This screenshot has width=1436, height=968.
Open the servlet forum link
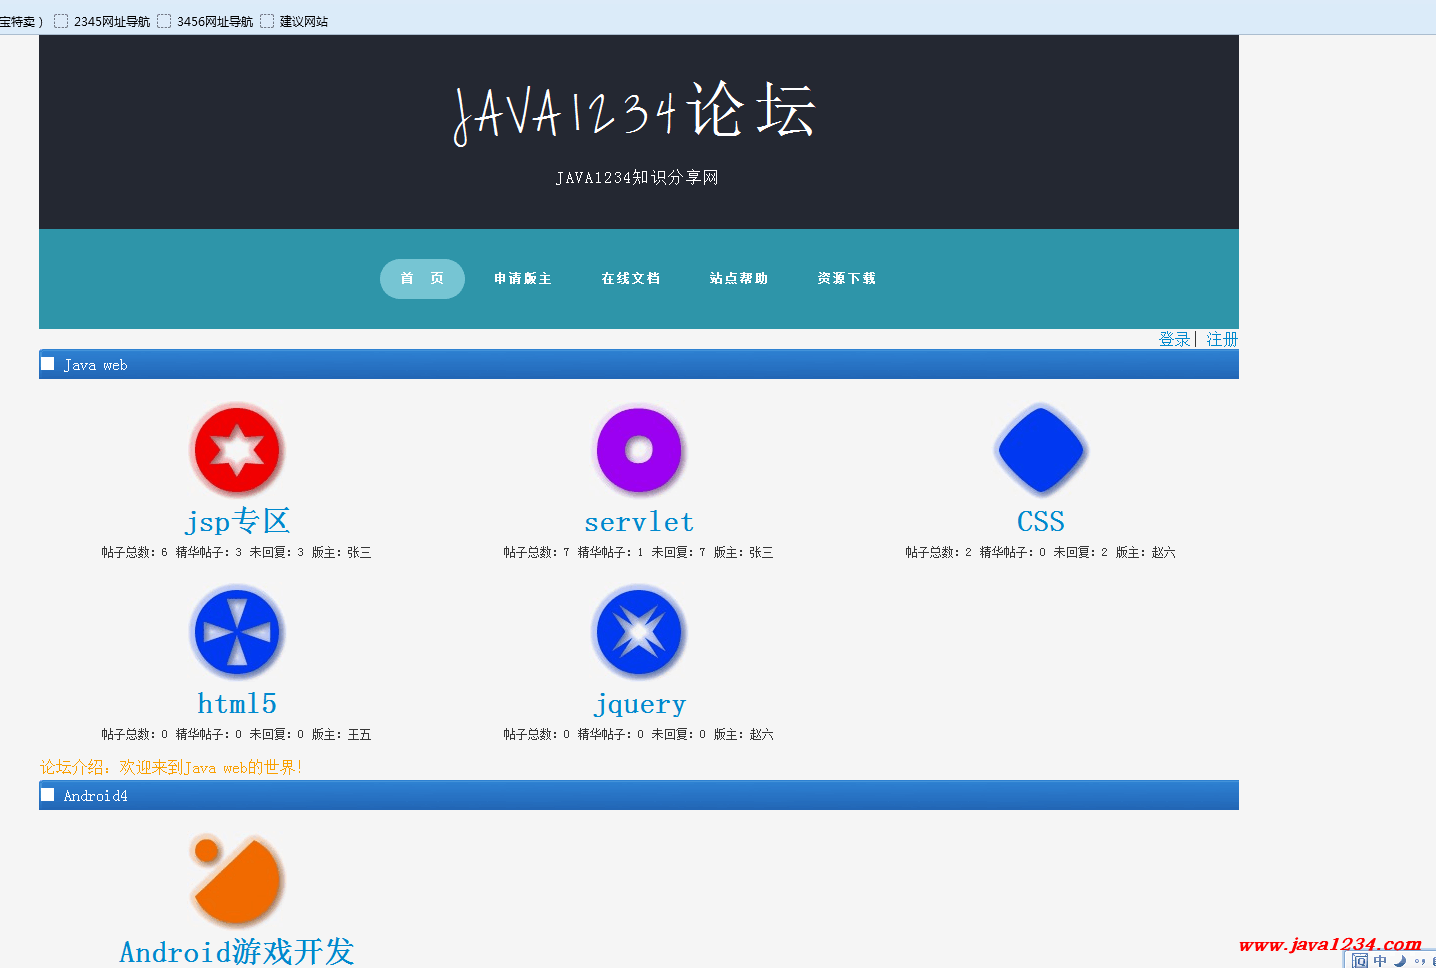click(x=639, y=522)
